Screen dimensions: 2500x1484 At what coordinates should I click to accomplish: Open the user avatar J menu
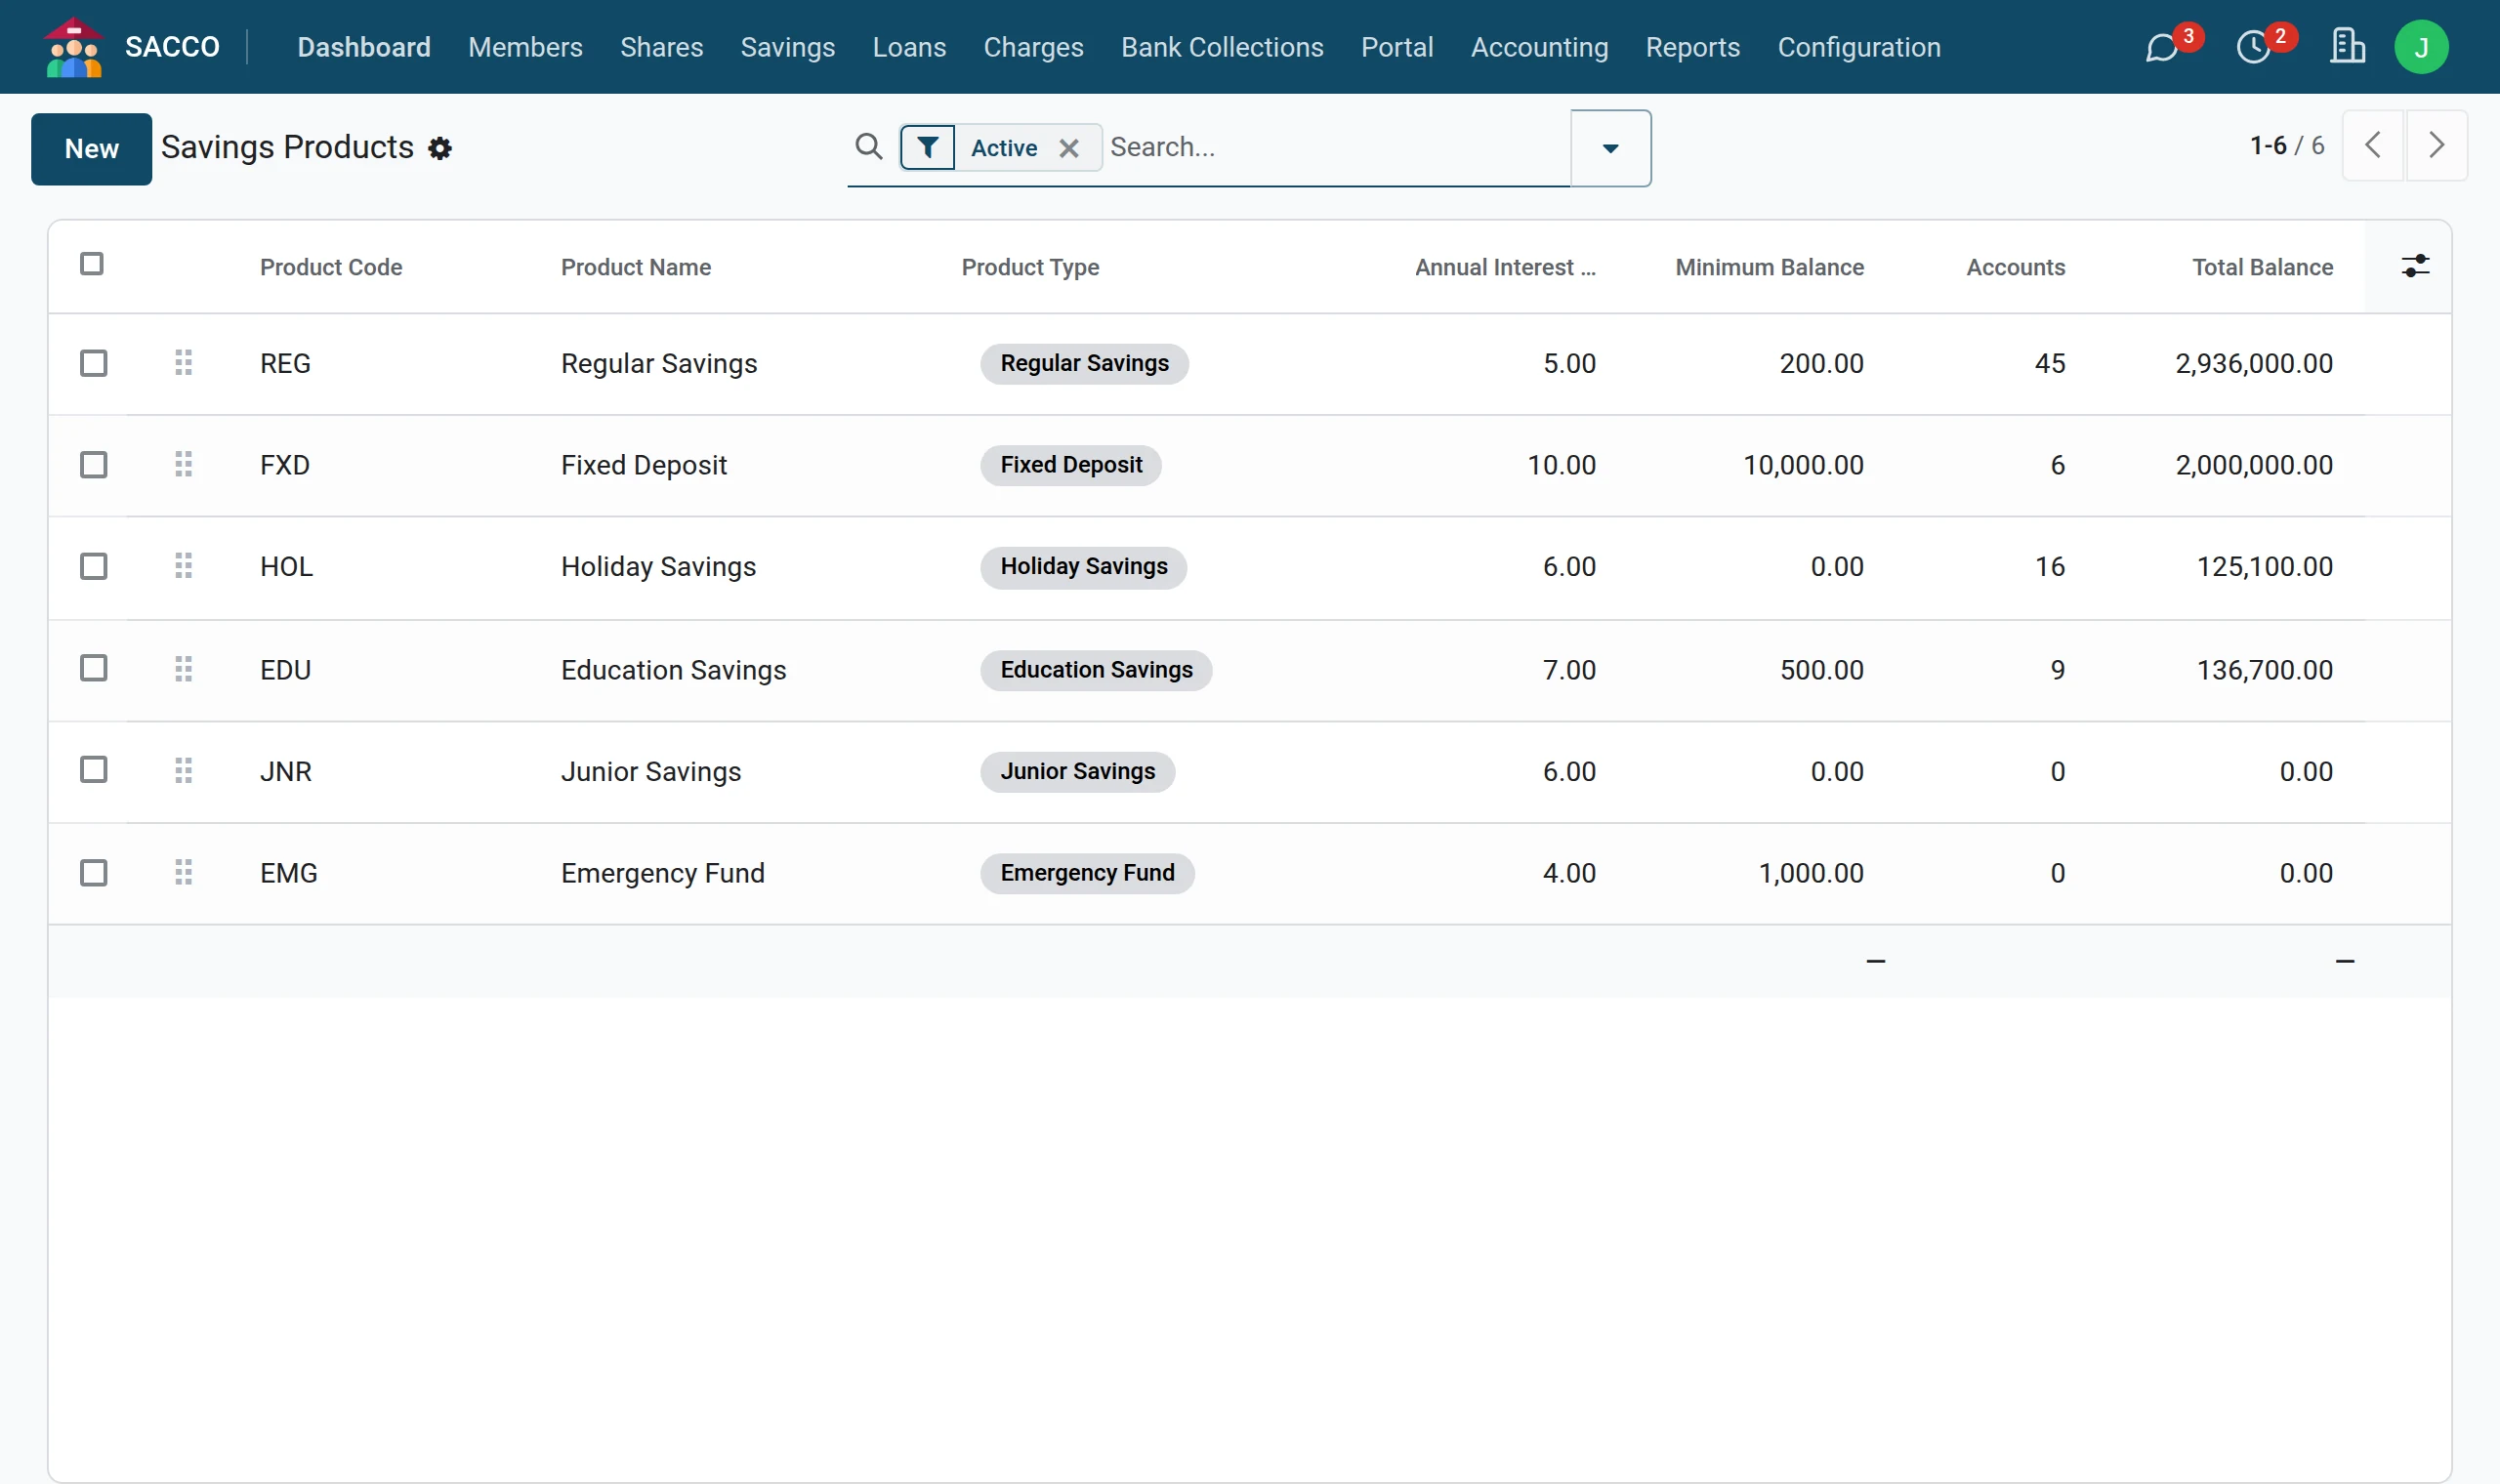(x=2421, y=47)
